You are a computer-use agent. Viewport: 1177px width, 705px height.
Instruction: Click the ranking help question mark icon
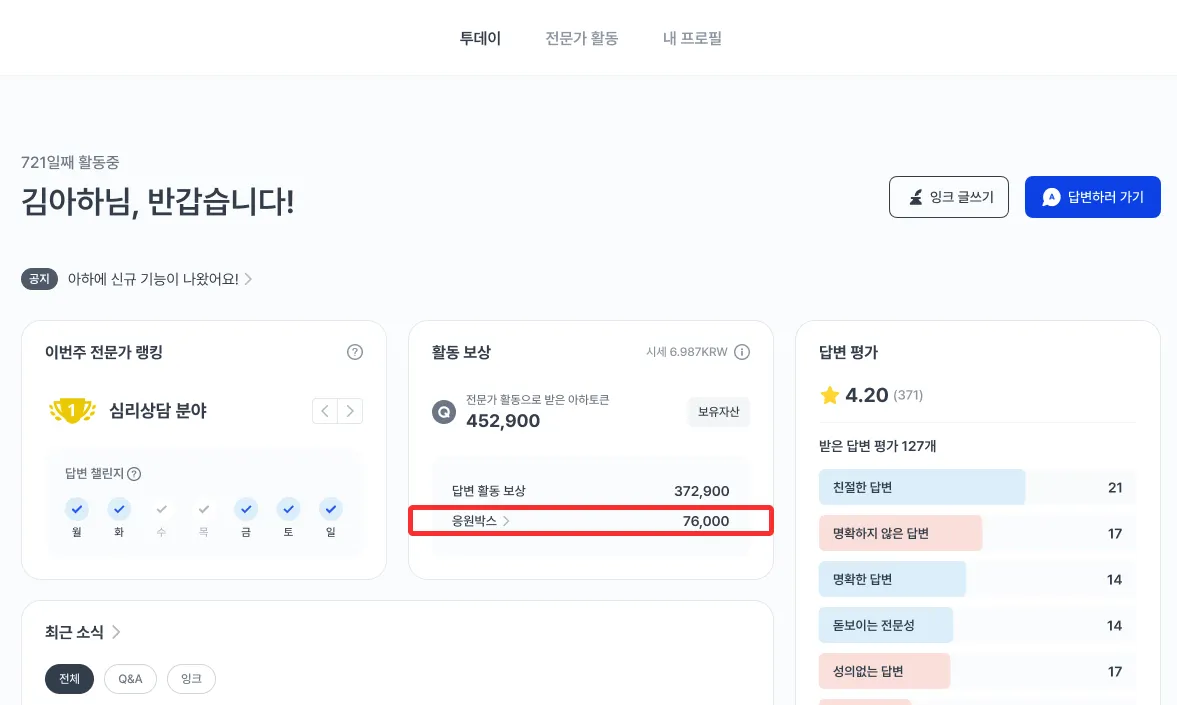point(355,352)
